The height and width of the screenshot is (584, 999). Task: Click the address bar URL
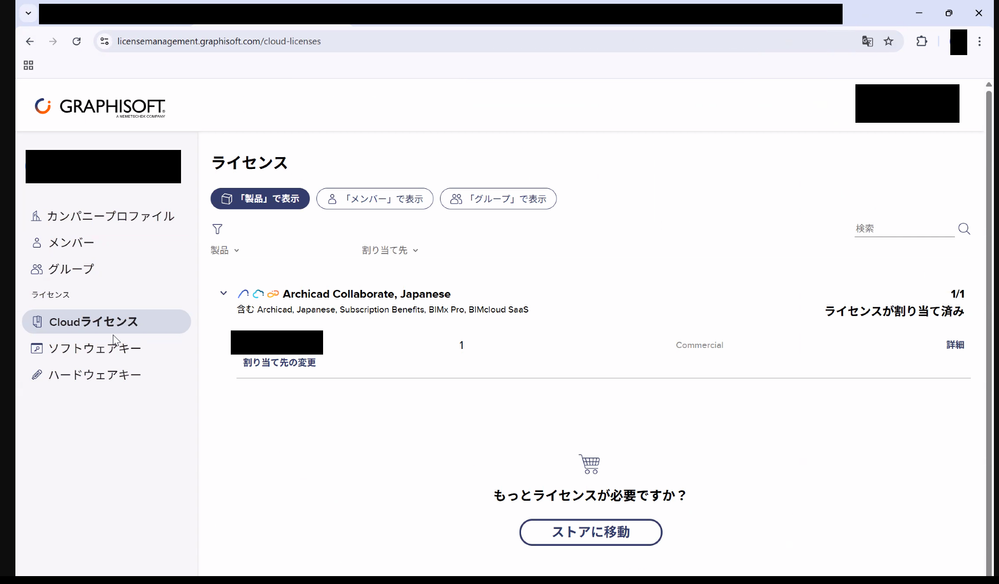point(219,41)
